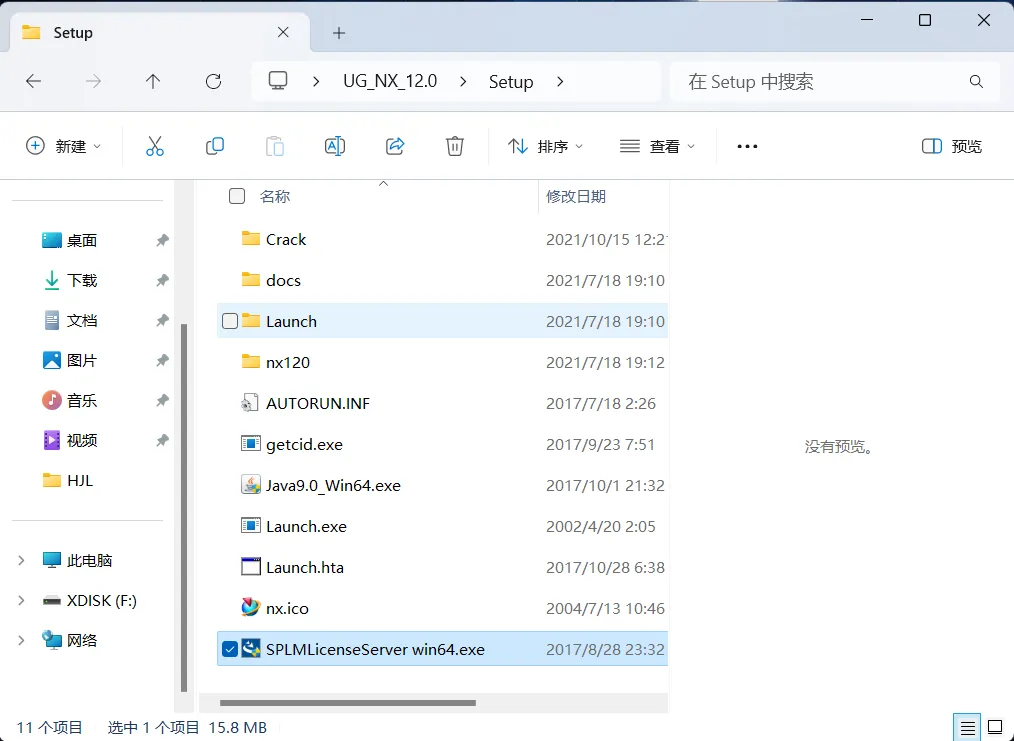The image size is (1014, 741).
Task: Click the Crack folder icon
Action: [251, 239]
